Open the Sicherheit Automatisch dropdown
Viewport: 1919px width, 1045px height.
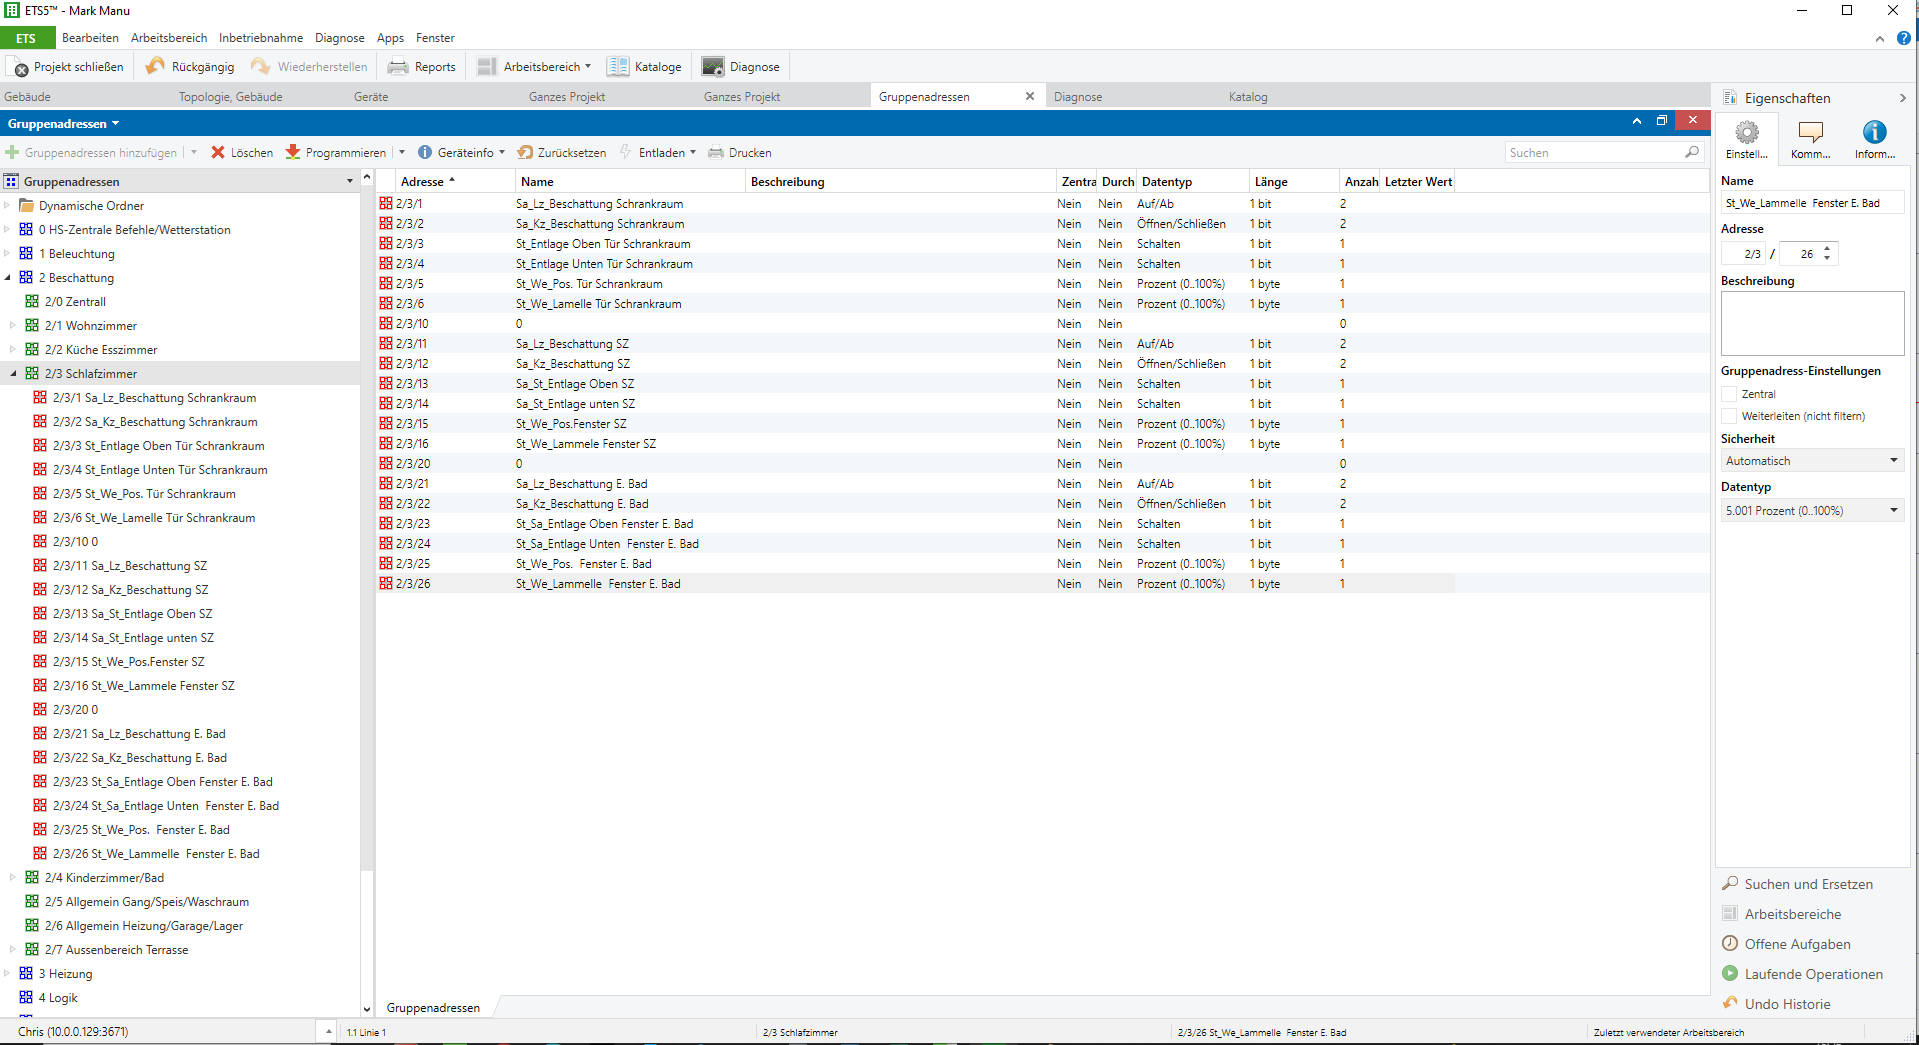click(1811, 461)
